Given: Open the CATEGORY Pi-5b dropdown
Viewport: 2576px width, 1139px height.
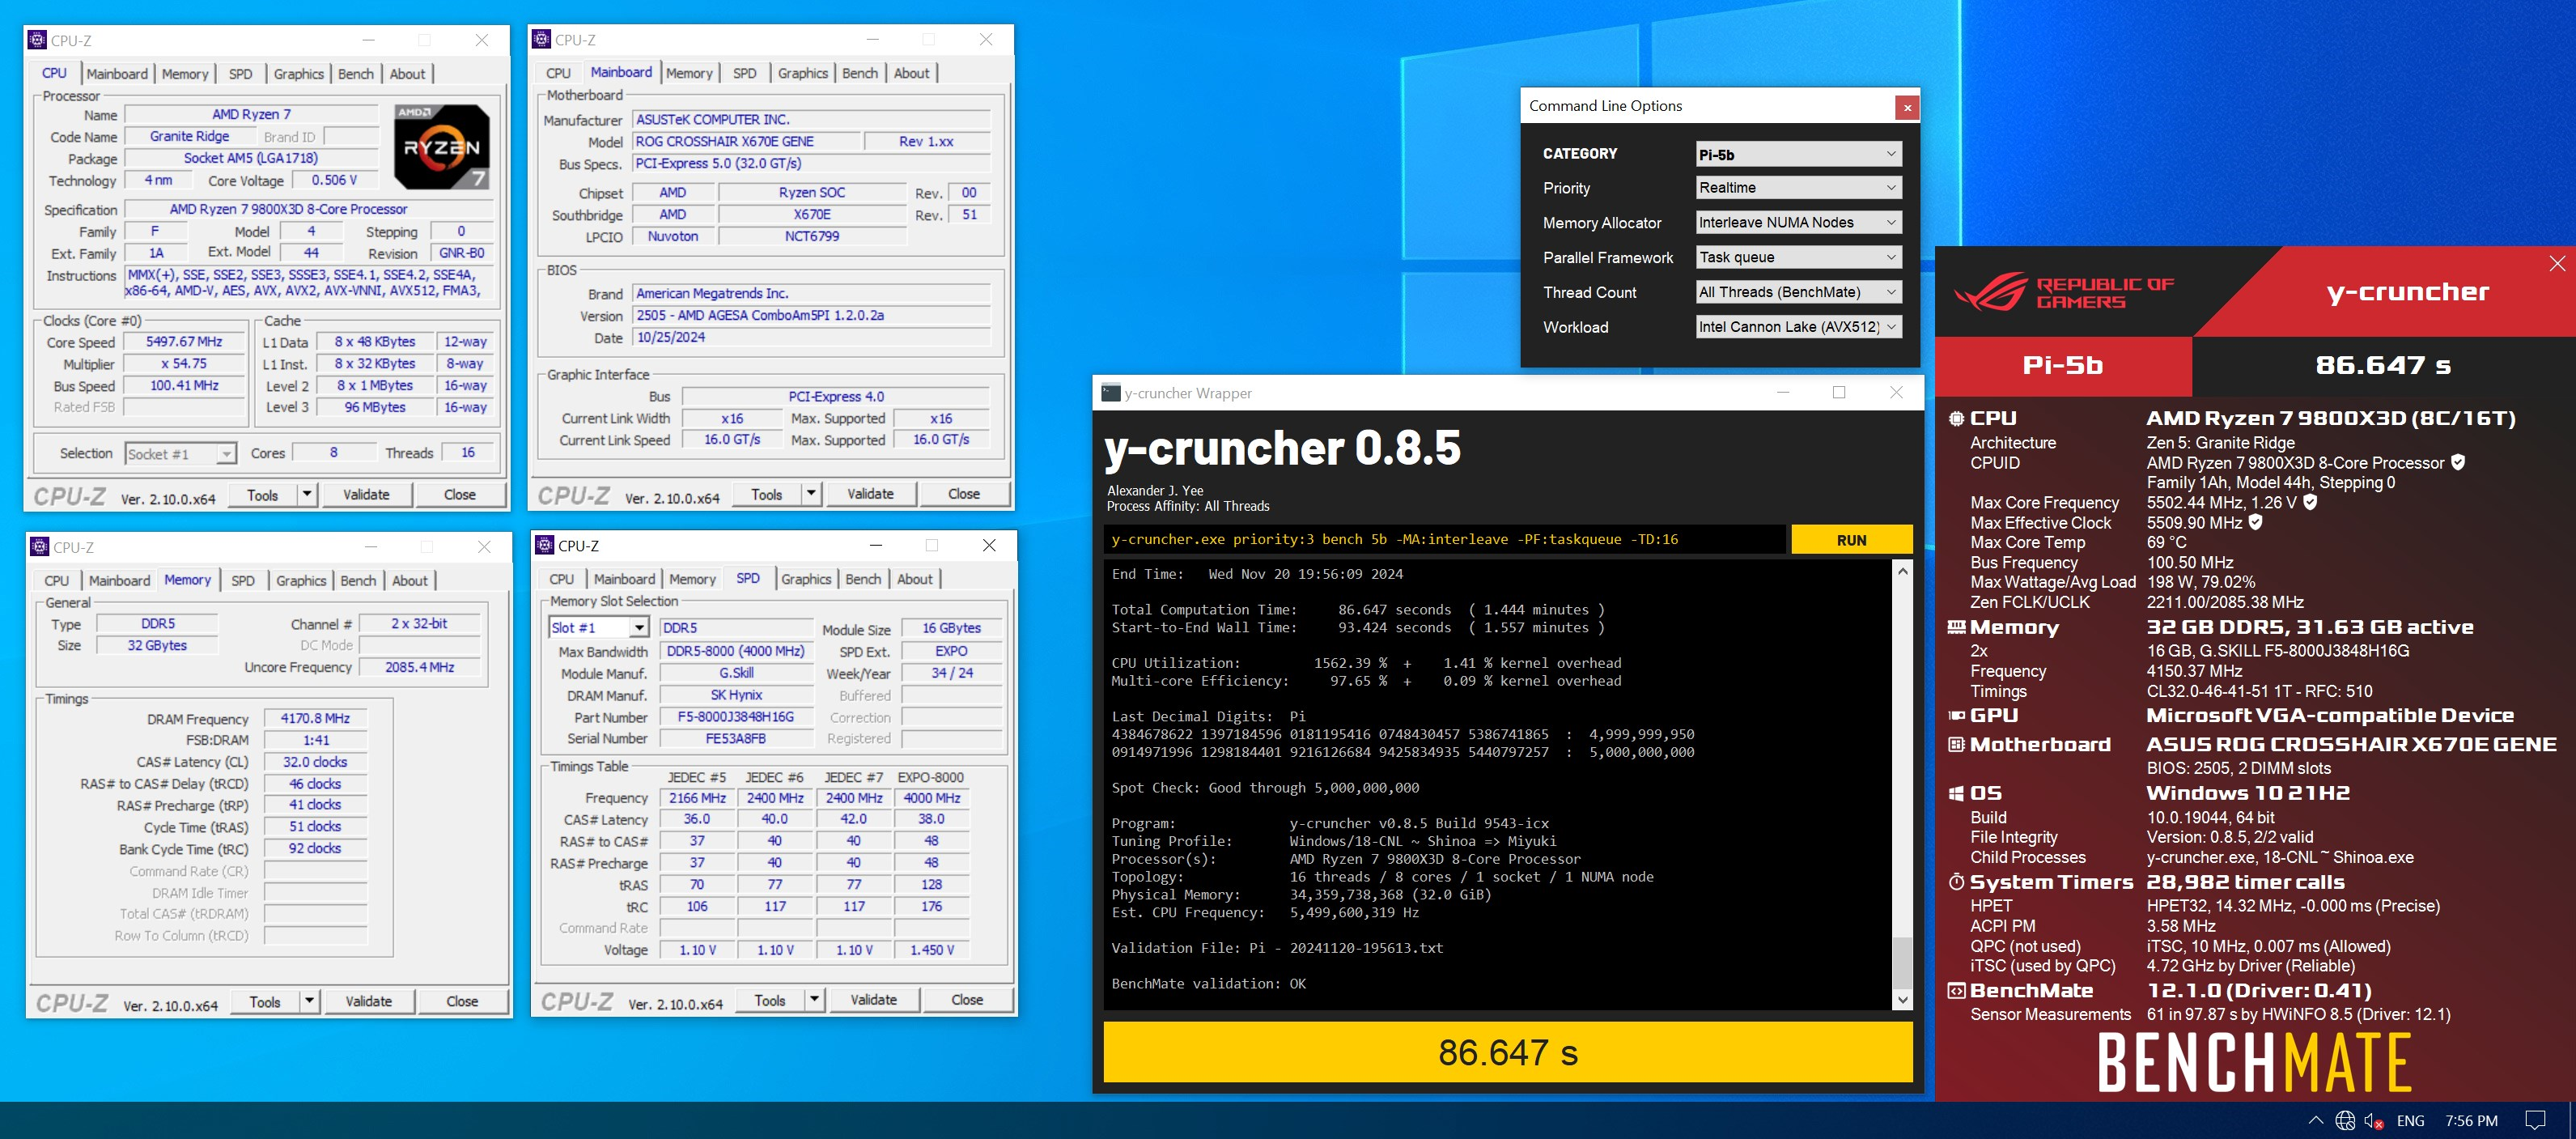Looking at the screenshot, I should pyautogui.click(x=1798, y=154).
